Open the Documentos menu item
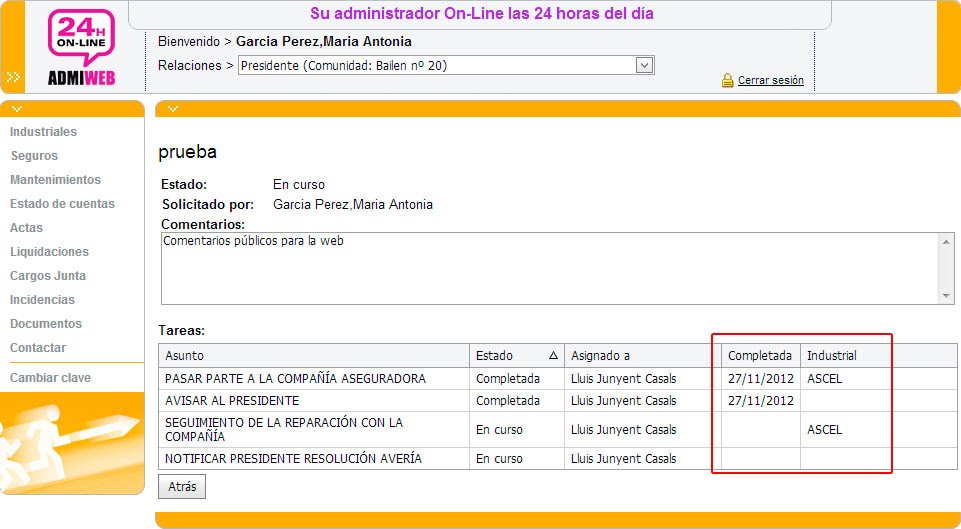The image size is (961, 529). pyautogui.click(x=46, y=324)
